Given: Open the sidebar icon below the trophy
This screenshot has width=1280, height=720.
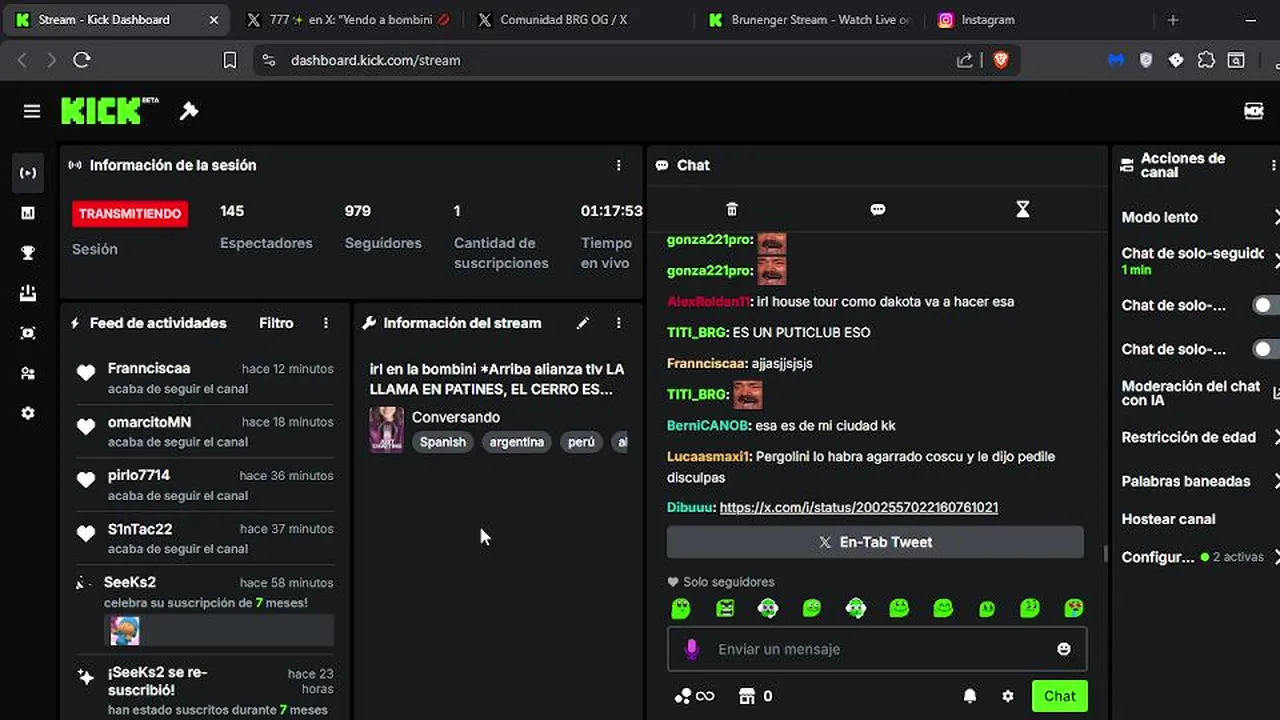Looking at the screenshot, I should click(x=28, y=293).
